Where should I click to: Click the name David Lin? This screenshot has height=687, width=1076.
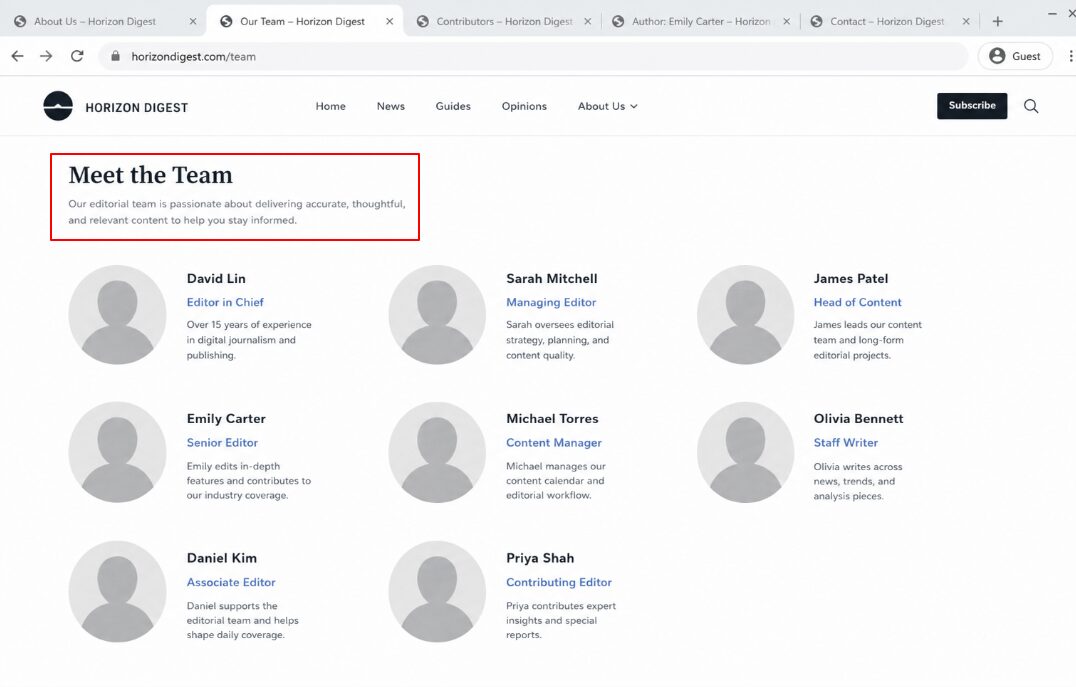click(x=216, y=279)
